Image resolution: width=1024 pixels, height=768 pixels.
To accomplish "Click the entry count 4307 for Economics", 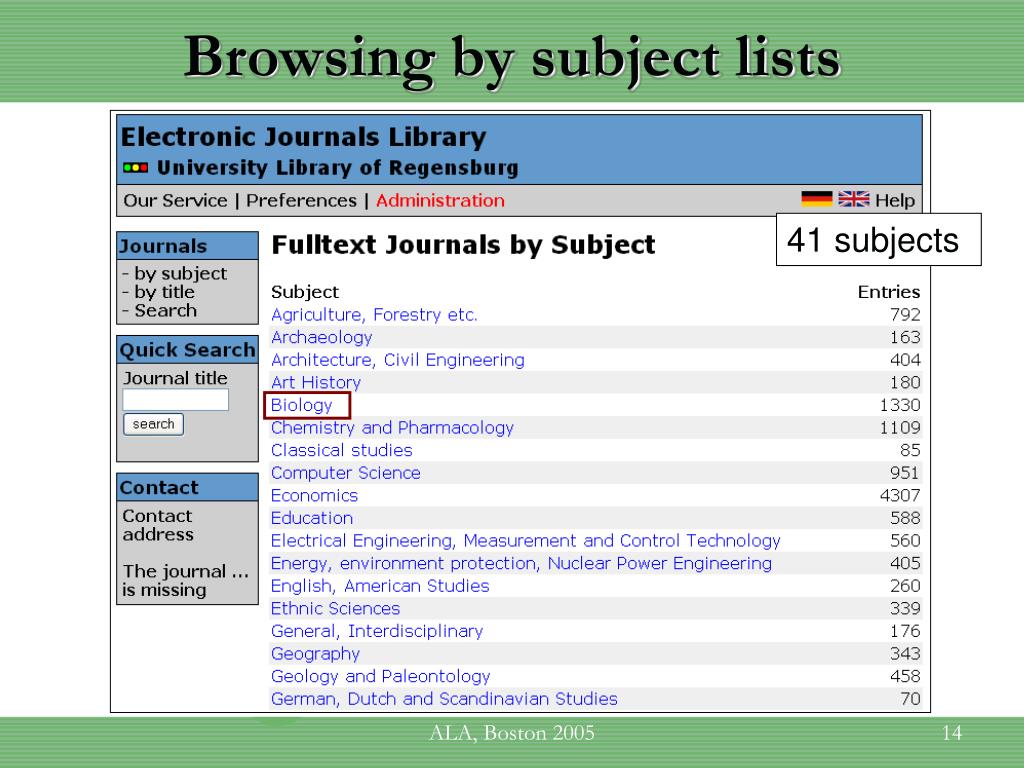I will click(900, 496).
